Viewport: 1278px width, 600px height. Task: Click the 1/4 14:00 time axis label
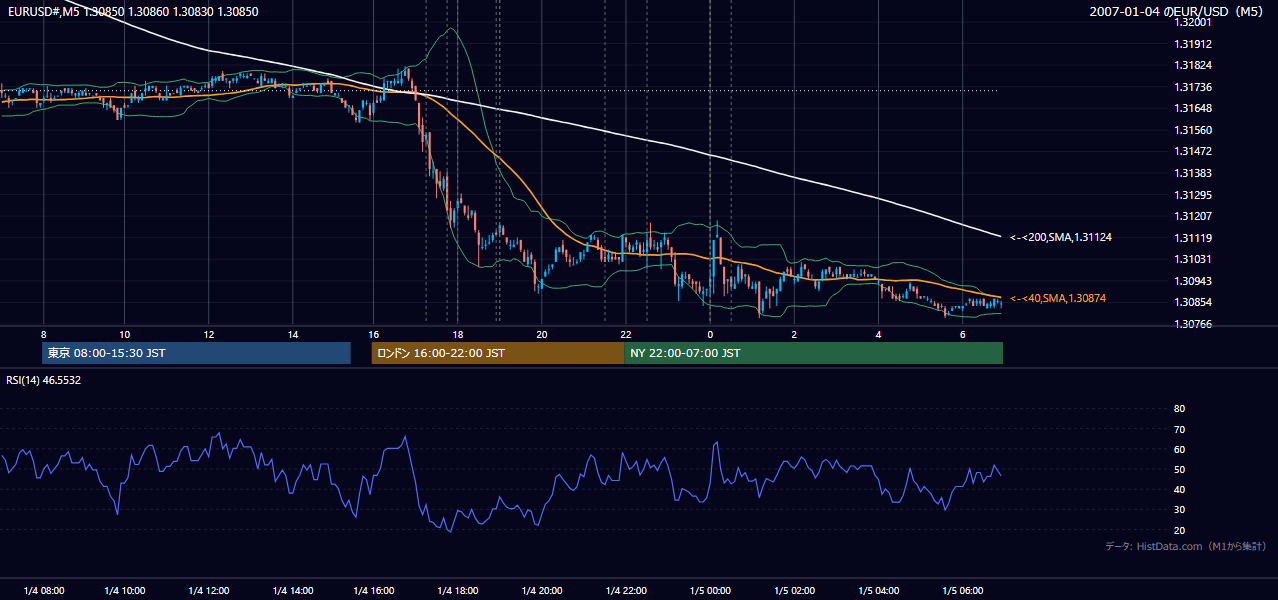(292, 591)
